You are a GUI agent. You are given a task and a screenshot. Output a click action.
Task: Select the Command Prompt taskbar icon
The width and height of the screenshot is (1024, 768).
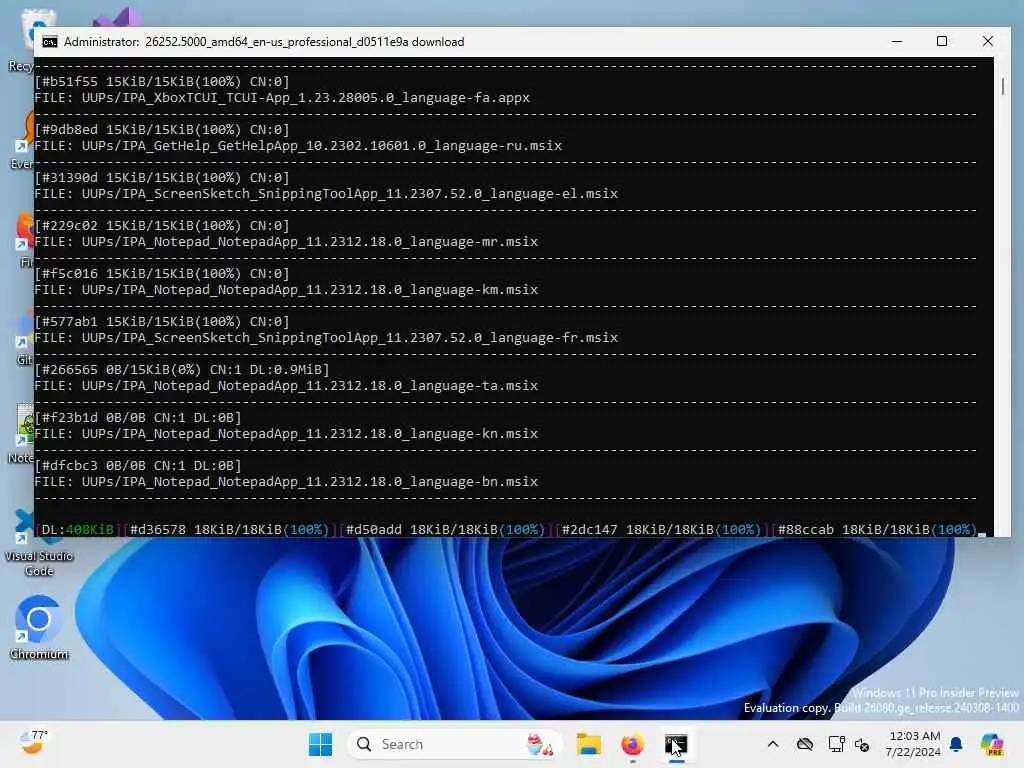tap(676, 744)
